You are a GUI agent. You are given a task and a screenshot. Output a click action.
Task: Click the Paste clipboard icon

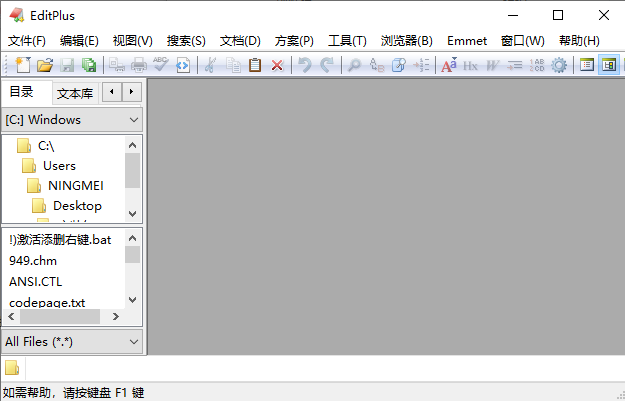click(x=255, y=65)
